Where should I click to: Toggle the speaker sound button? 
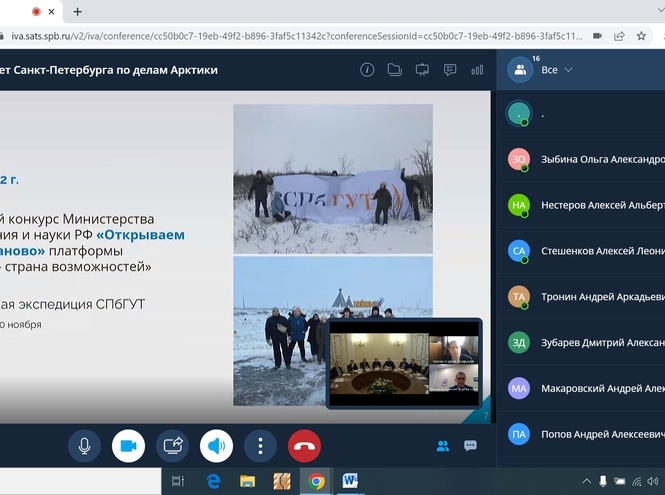216,446
